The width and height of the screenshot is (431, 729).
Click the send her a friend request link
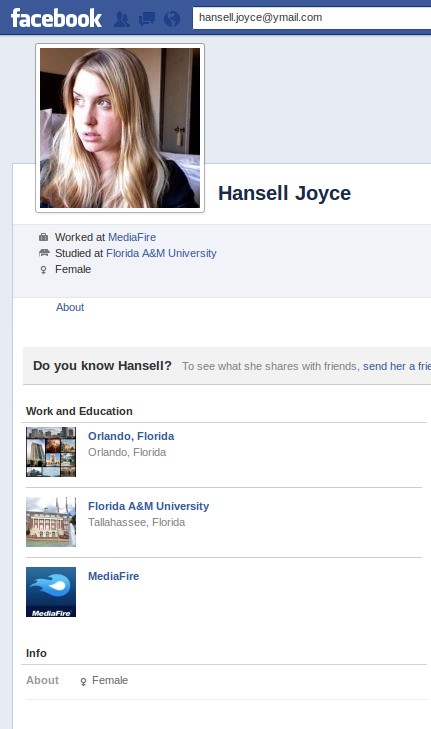click(x=397, y=366)
